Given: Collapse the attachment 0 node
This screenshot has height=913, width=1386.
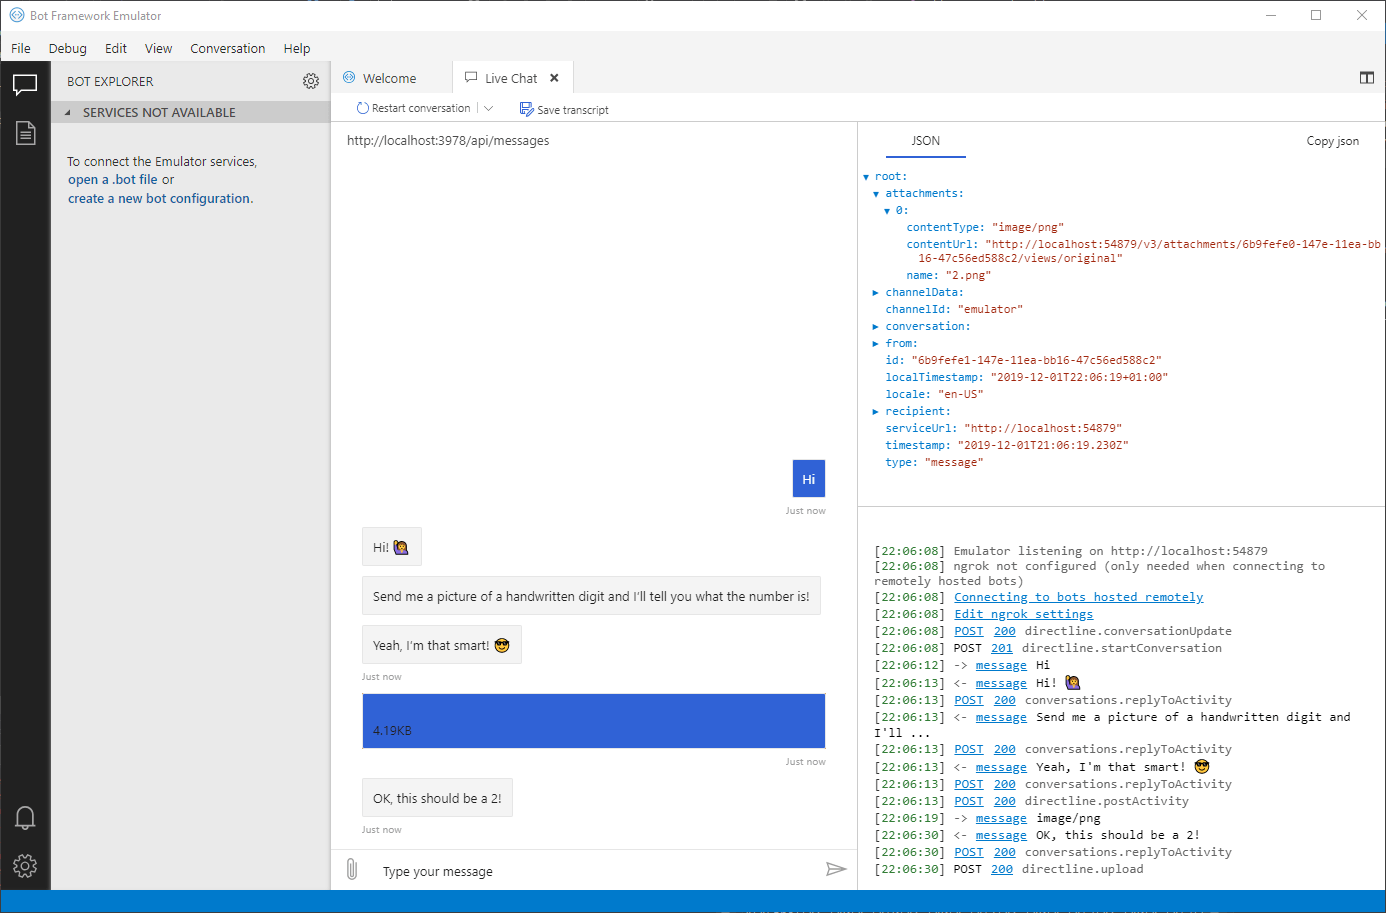Looking at the screenshot, I should point(886,211).
